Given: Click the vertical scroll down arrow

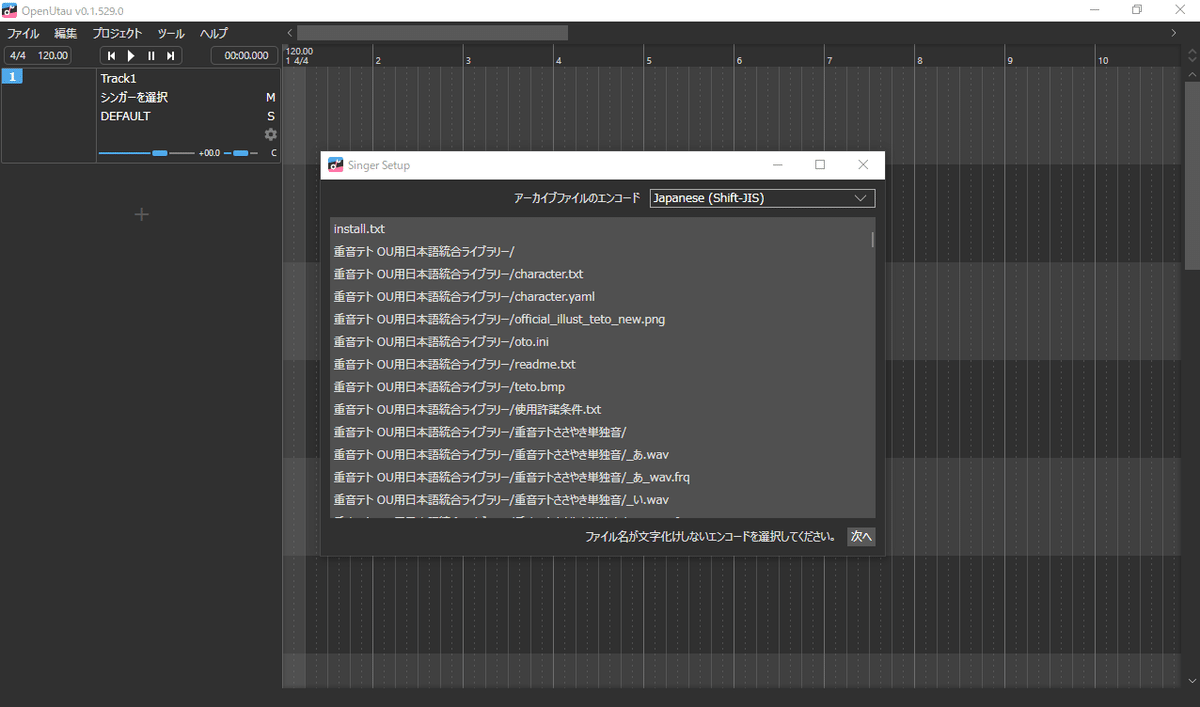Looking at the screenshot, I should pos(1192,680).
